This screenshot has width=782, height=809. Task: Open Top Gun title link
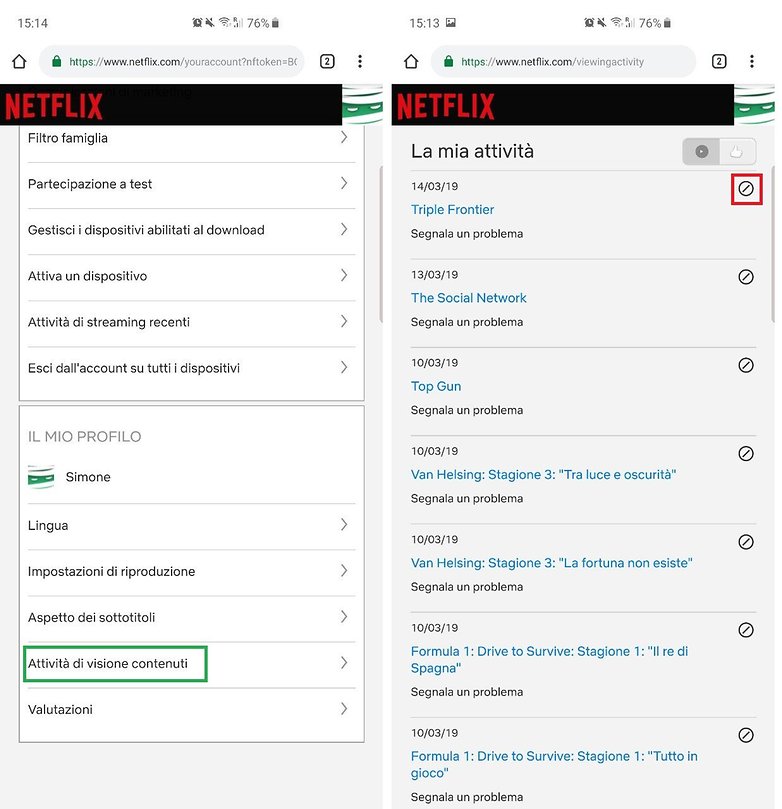pyautogui.click(x=436, y=386)
